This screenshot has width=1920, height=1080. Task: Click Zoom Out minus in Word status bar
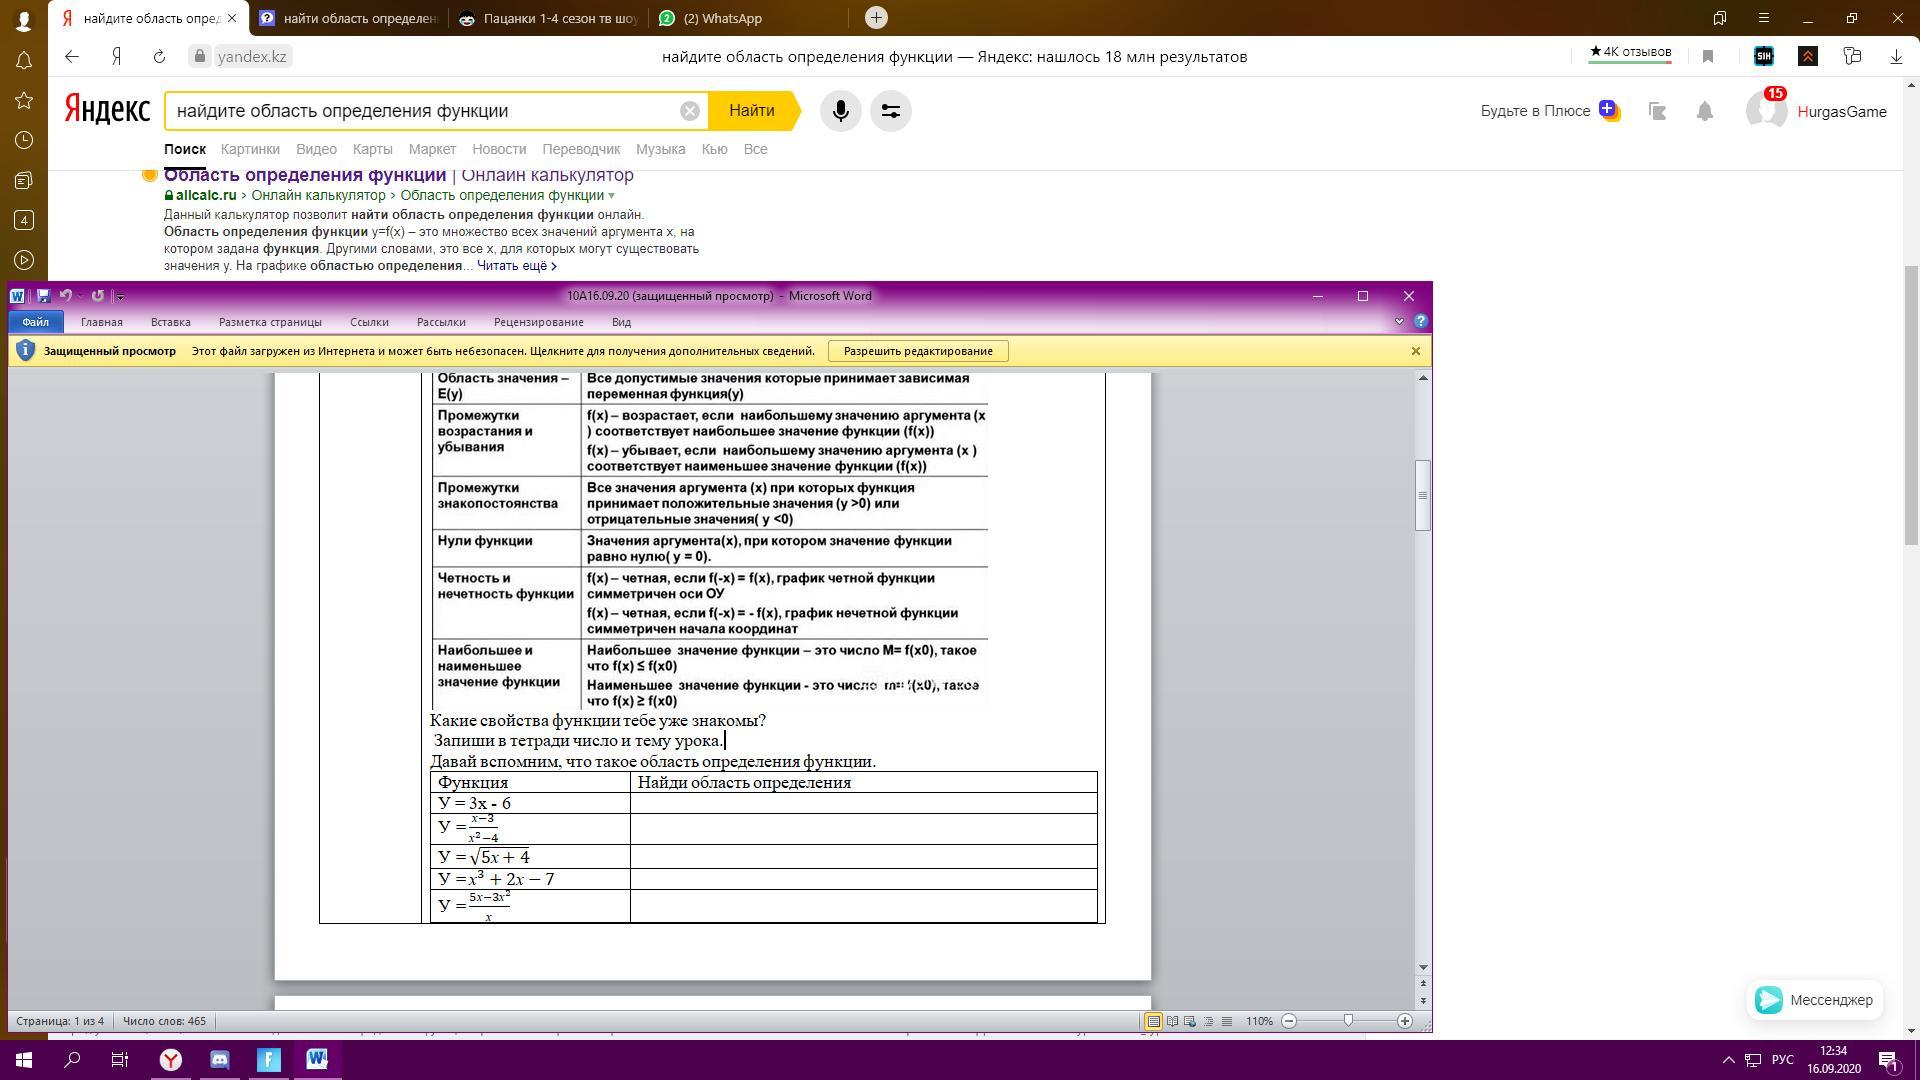[x=1289, y=1021]
